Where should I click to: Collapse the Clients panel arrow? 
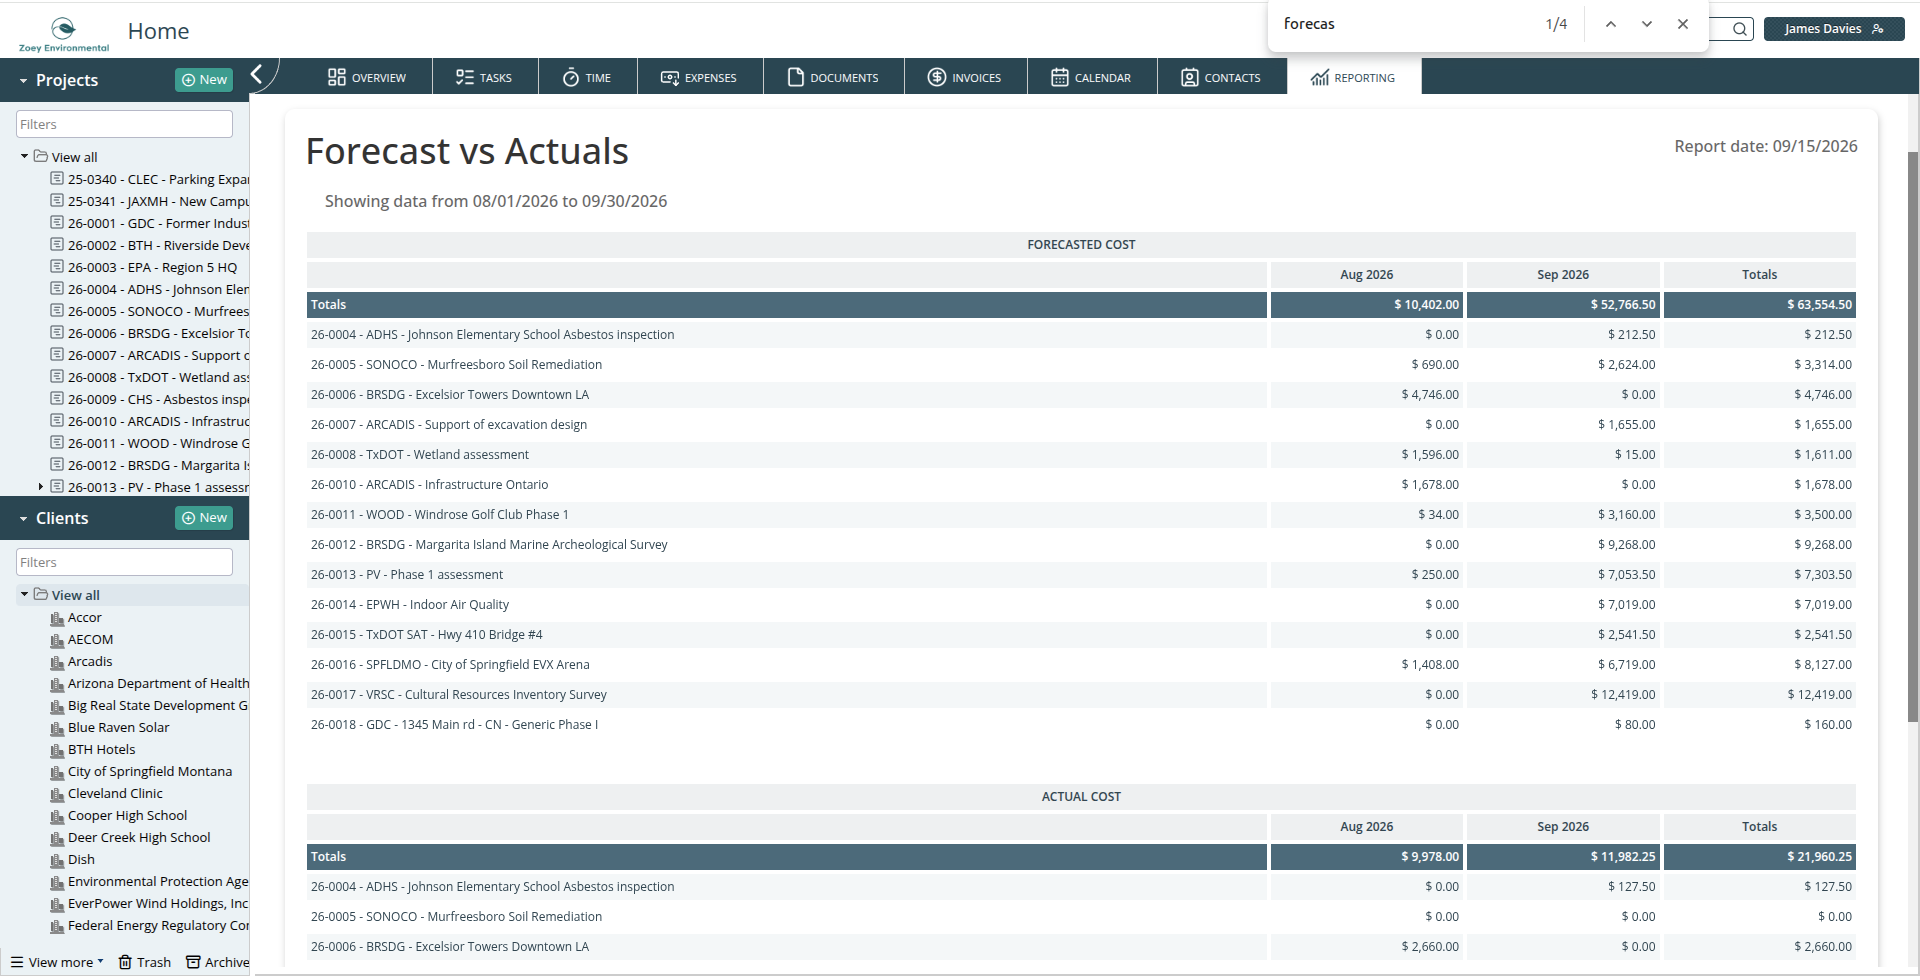tap(23, 519)
